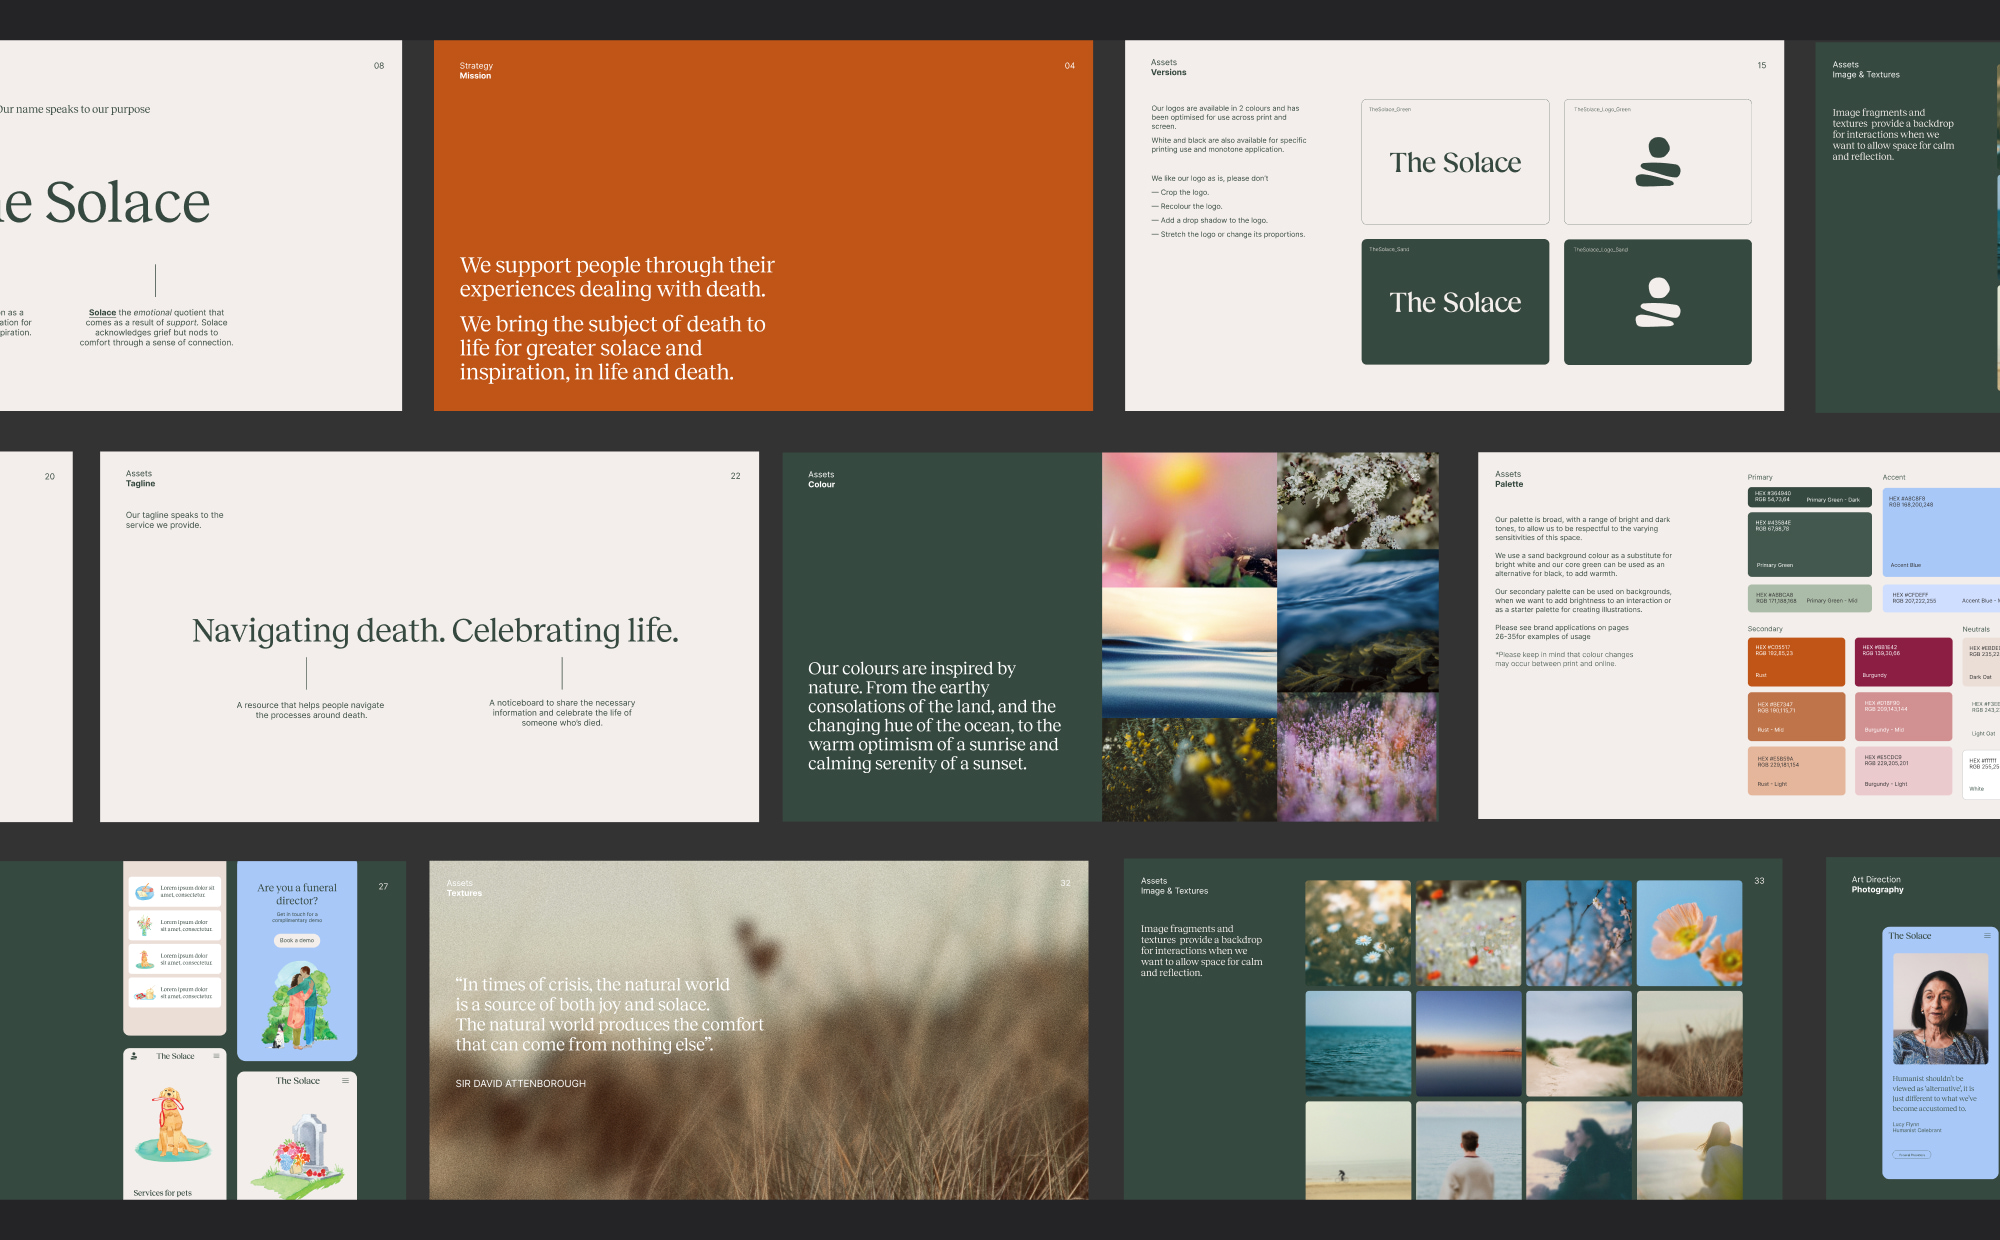This screenshot has height=1240, width=2000.
Task: Click the purple lavender heather photo in Colour slide
Action: point(1358,757)
